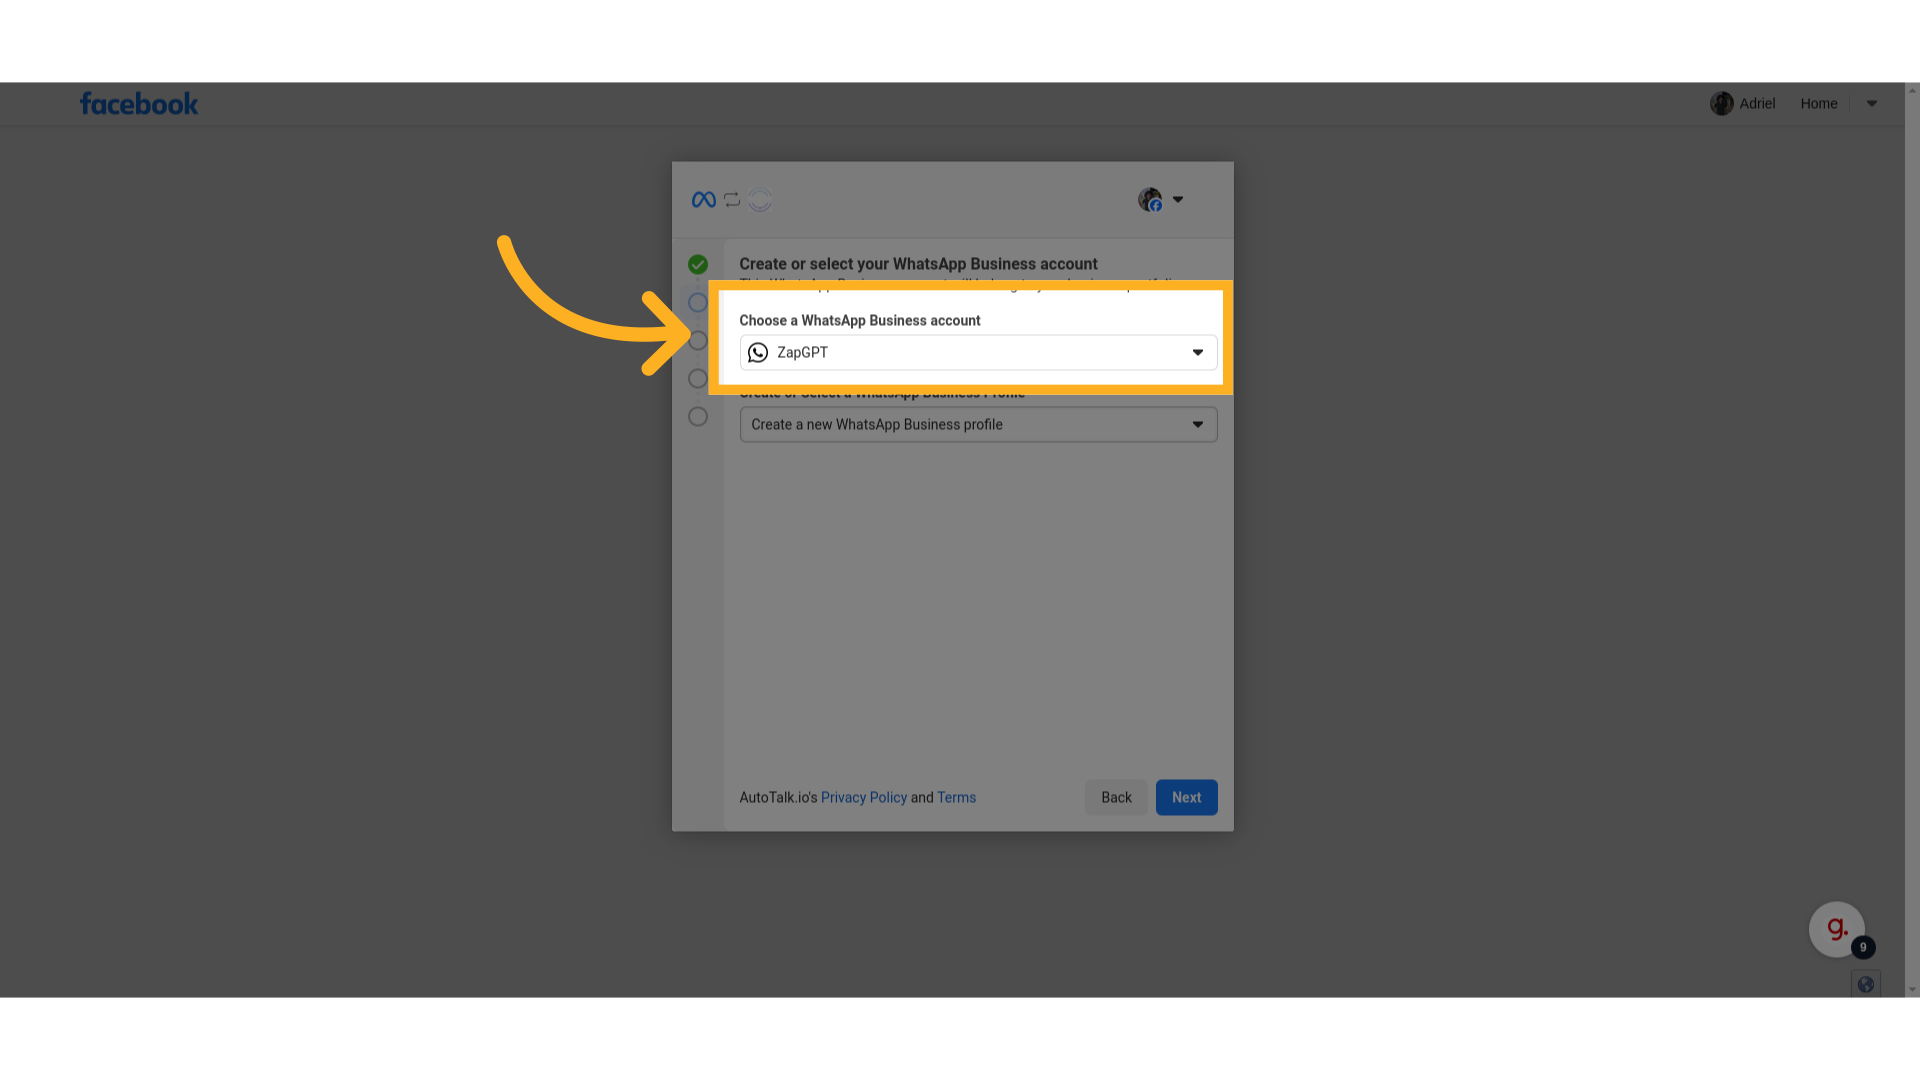1920x1080 pixels.
Task: Open the ZapGPT WhatsApp Business account dropdown
Action: click(x=978, y=353)
